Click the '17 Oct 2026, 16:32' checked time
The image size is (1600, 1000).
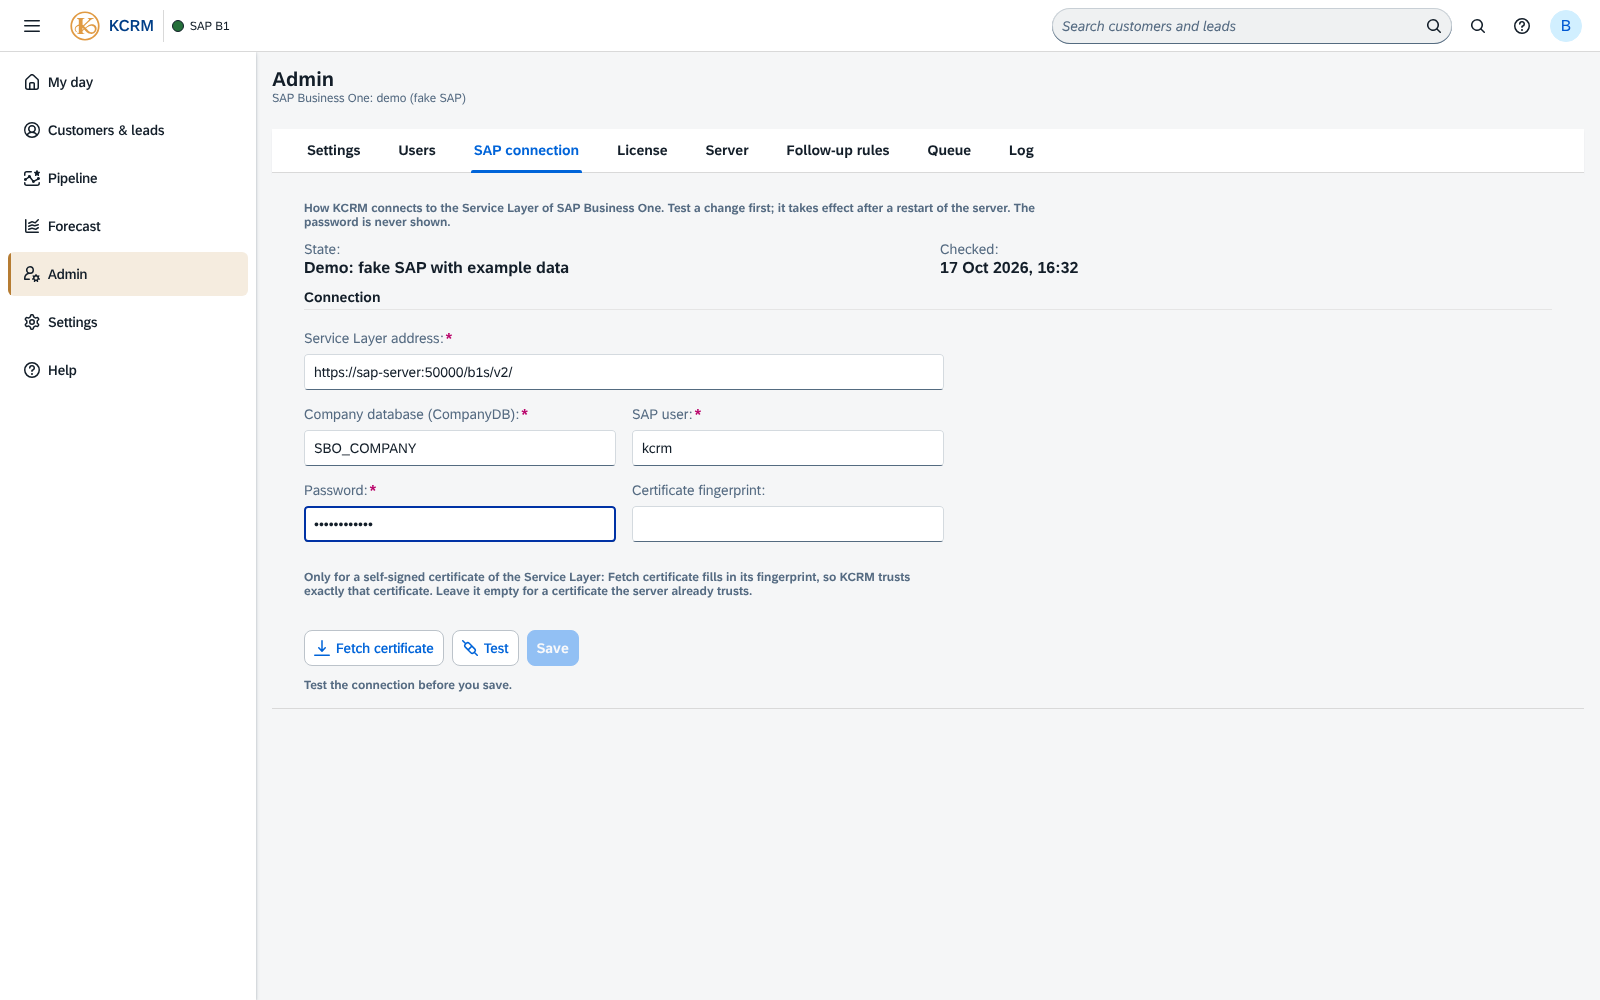coord(1009,268)
